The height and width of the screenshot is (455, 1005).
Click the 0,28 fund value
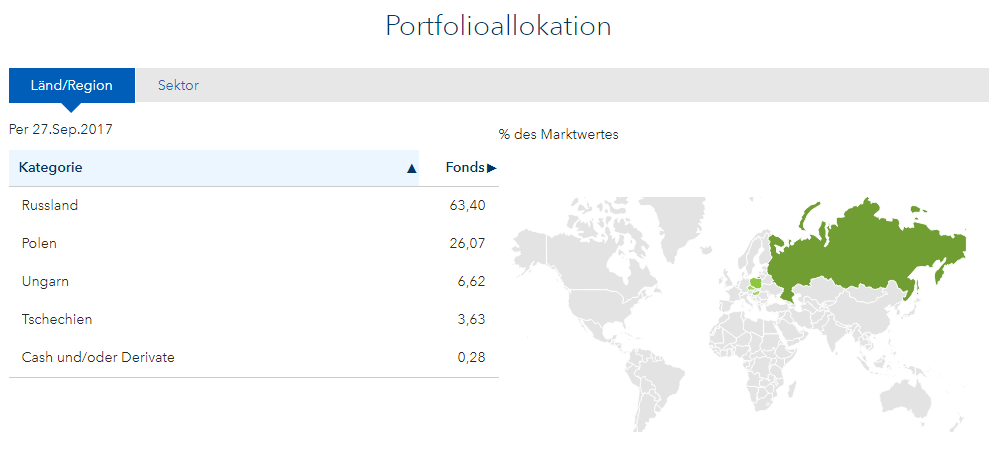[x=471, y=358]
